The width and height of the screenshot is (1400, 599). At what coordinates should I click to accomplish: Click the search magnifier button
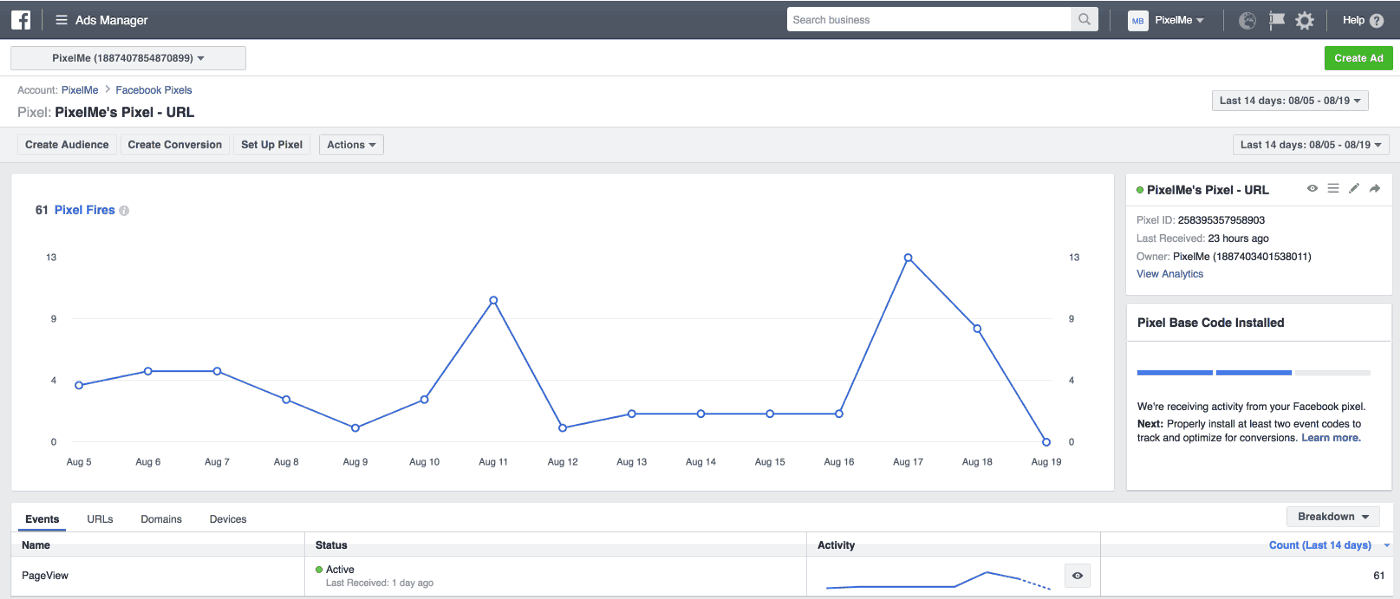(1084, 20)
